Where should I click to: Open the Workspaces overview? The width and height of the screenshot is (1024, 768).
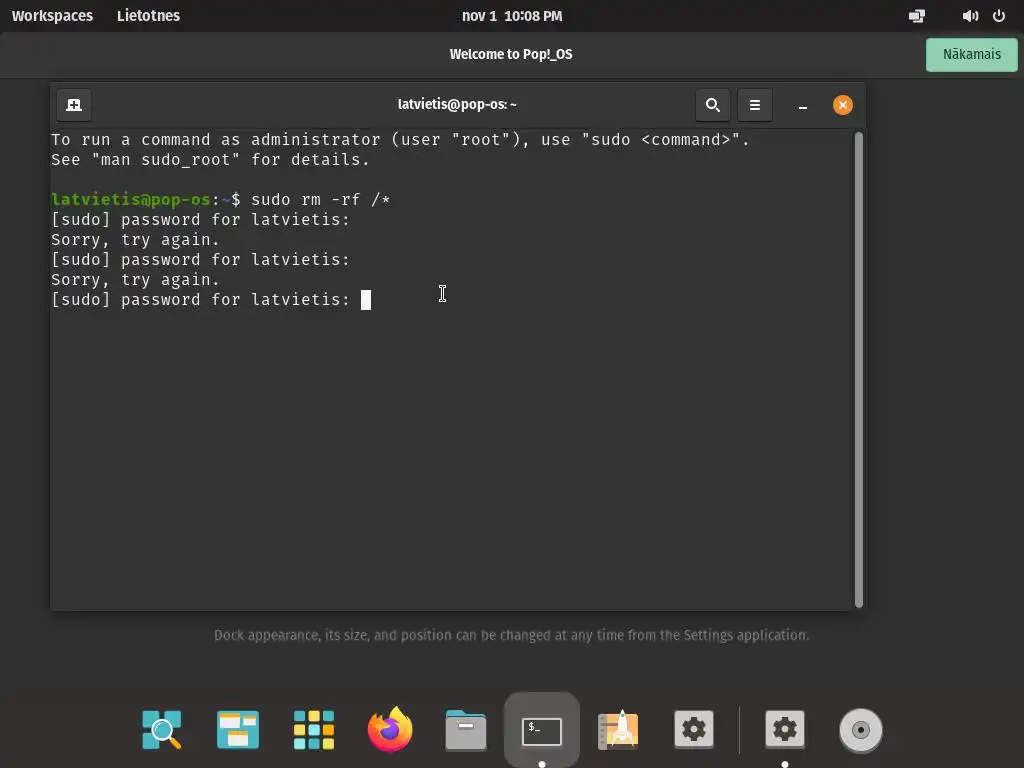[x=52, y=16]
